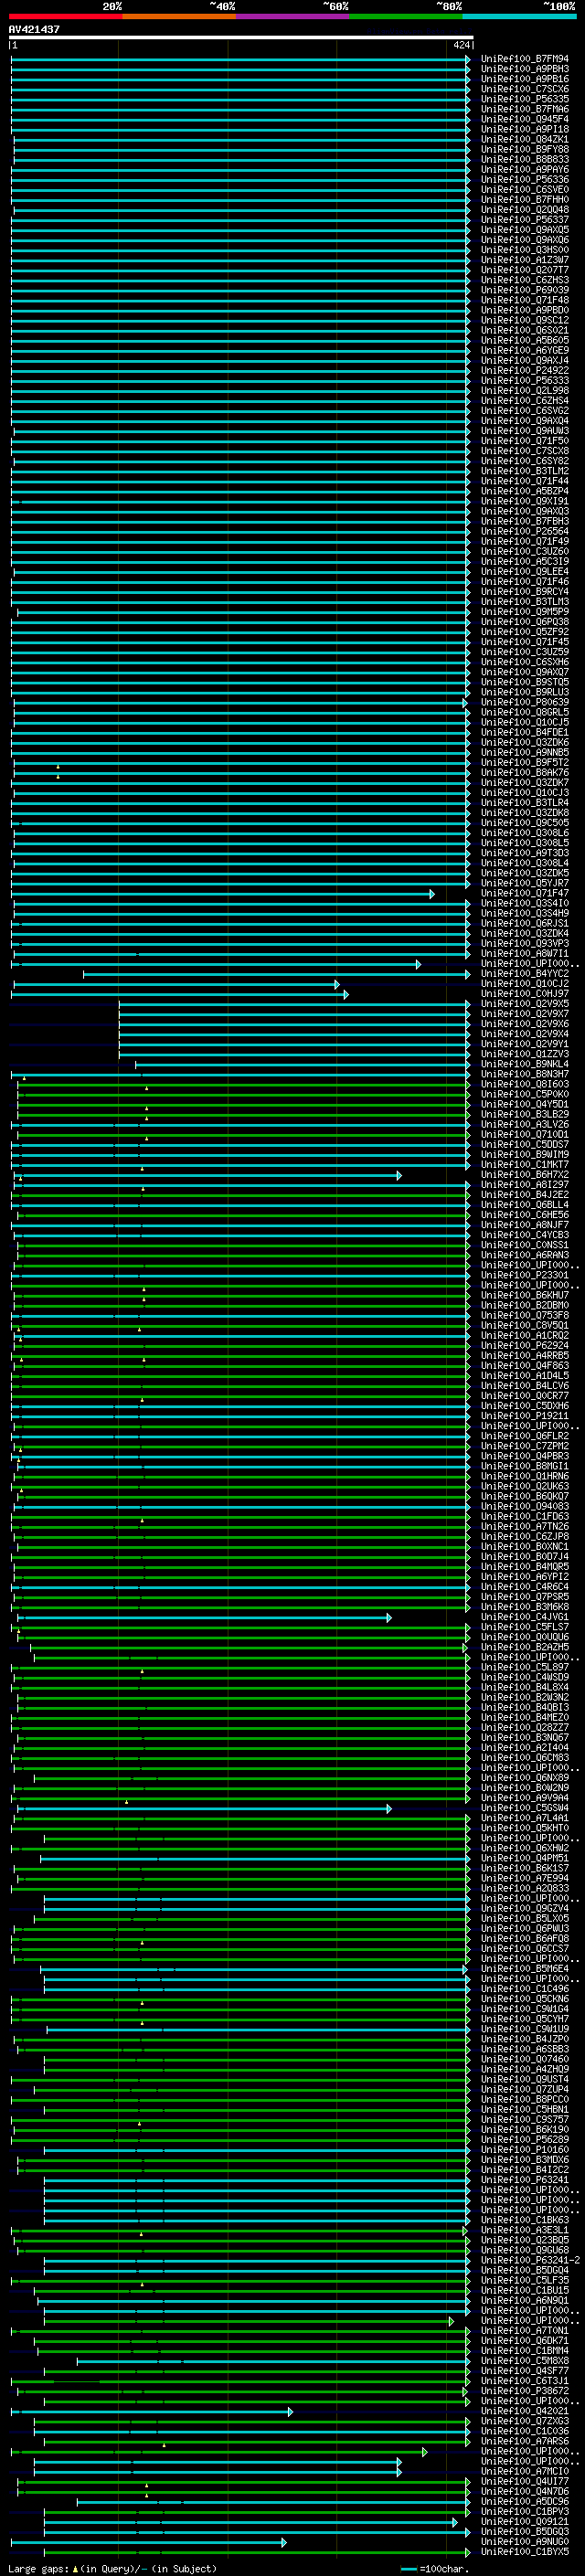The width and height of the screenshot is (585, 2576).
Task: Select the UniRef100_P69039 entry
Action: tap(525, 290)
